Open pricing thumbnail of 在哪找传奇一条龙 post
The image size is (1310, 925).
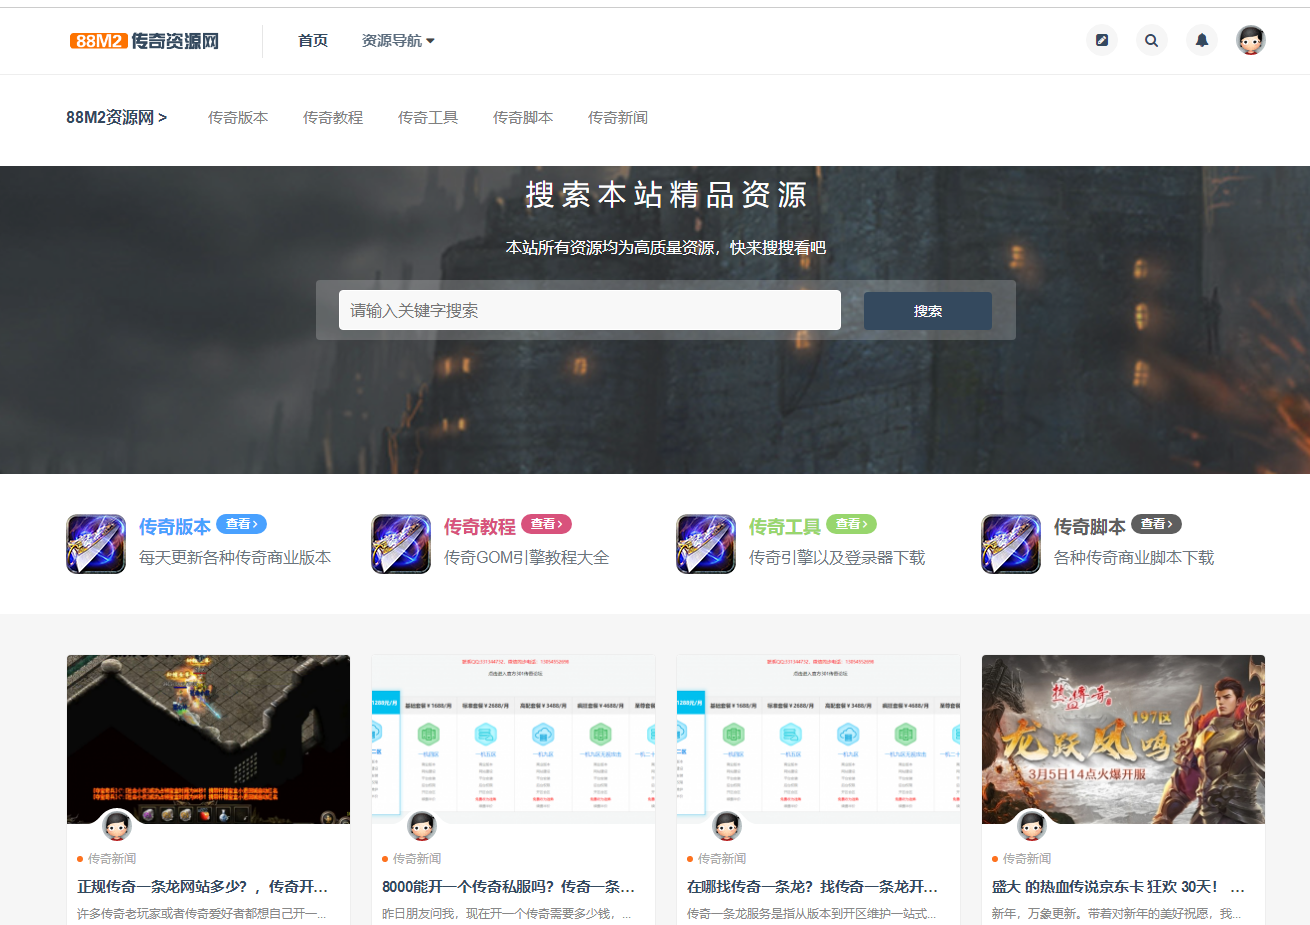pyautogui.click(x=818, y=739)
